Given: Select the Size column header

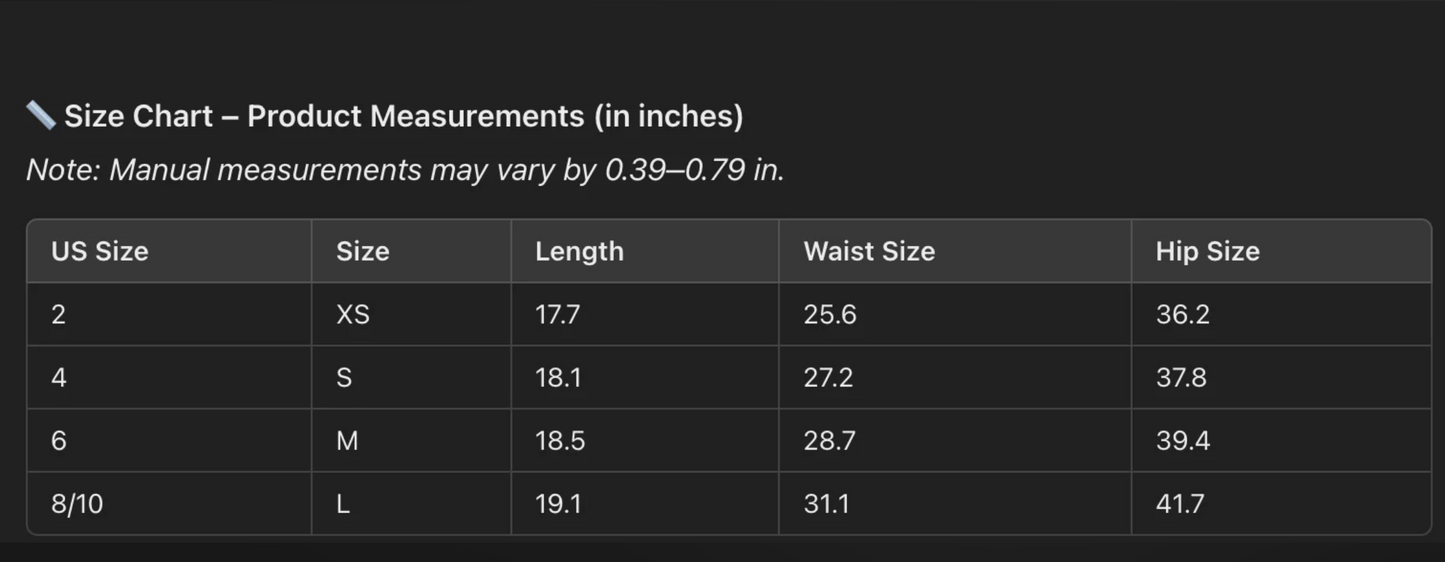Looking at the screenshot, I should click(x=362, y=251).
